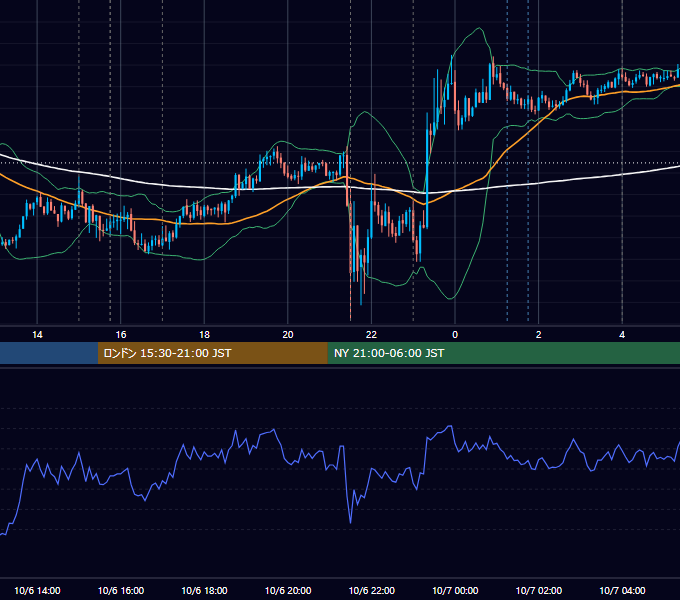680x600 pixels.
Task: Click the 18 hour axis label
Action: (x=204, y=335)
